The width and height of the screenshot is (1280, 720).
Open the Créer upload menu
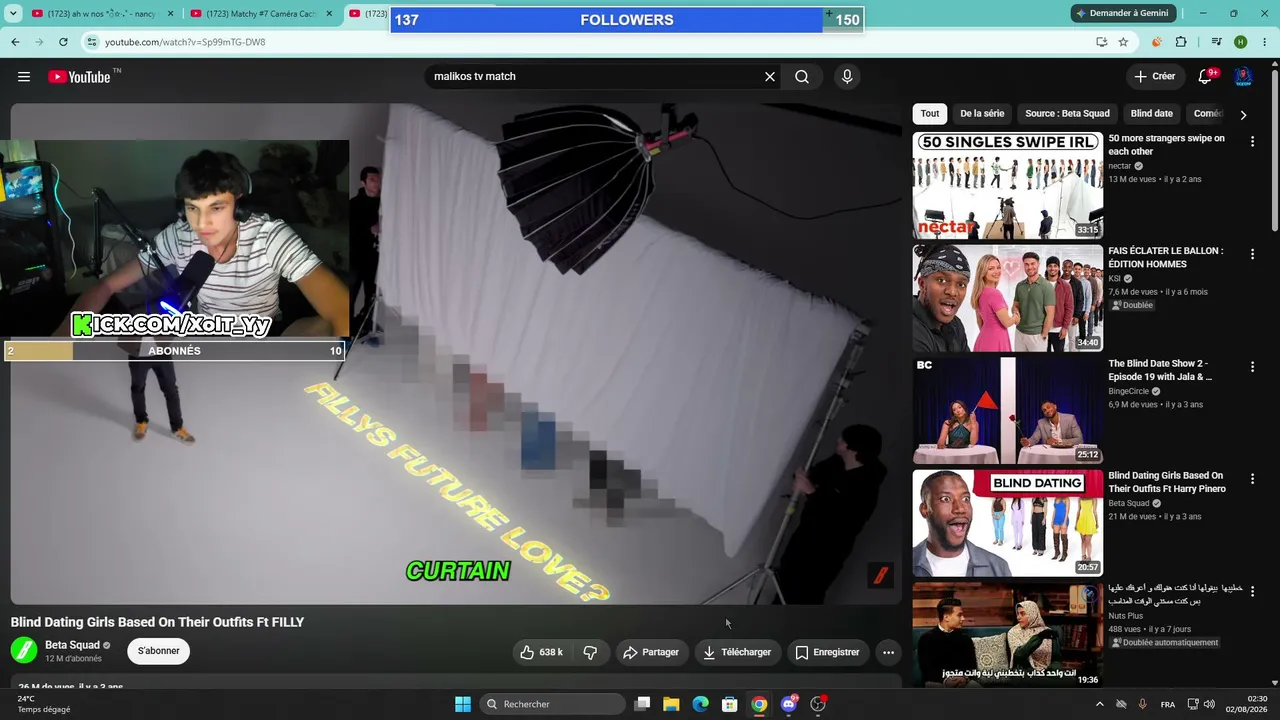pos(1155,77)
